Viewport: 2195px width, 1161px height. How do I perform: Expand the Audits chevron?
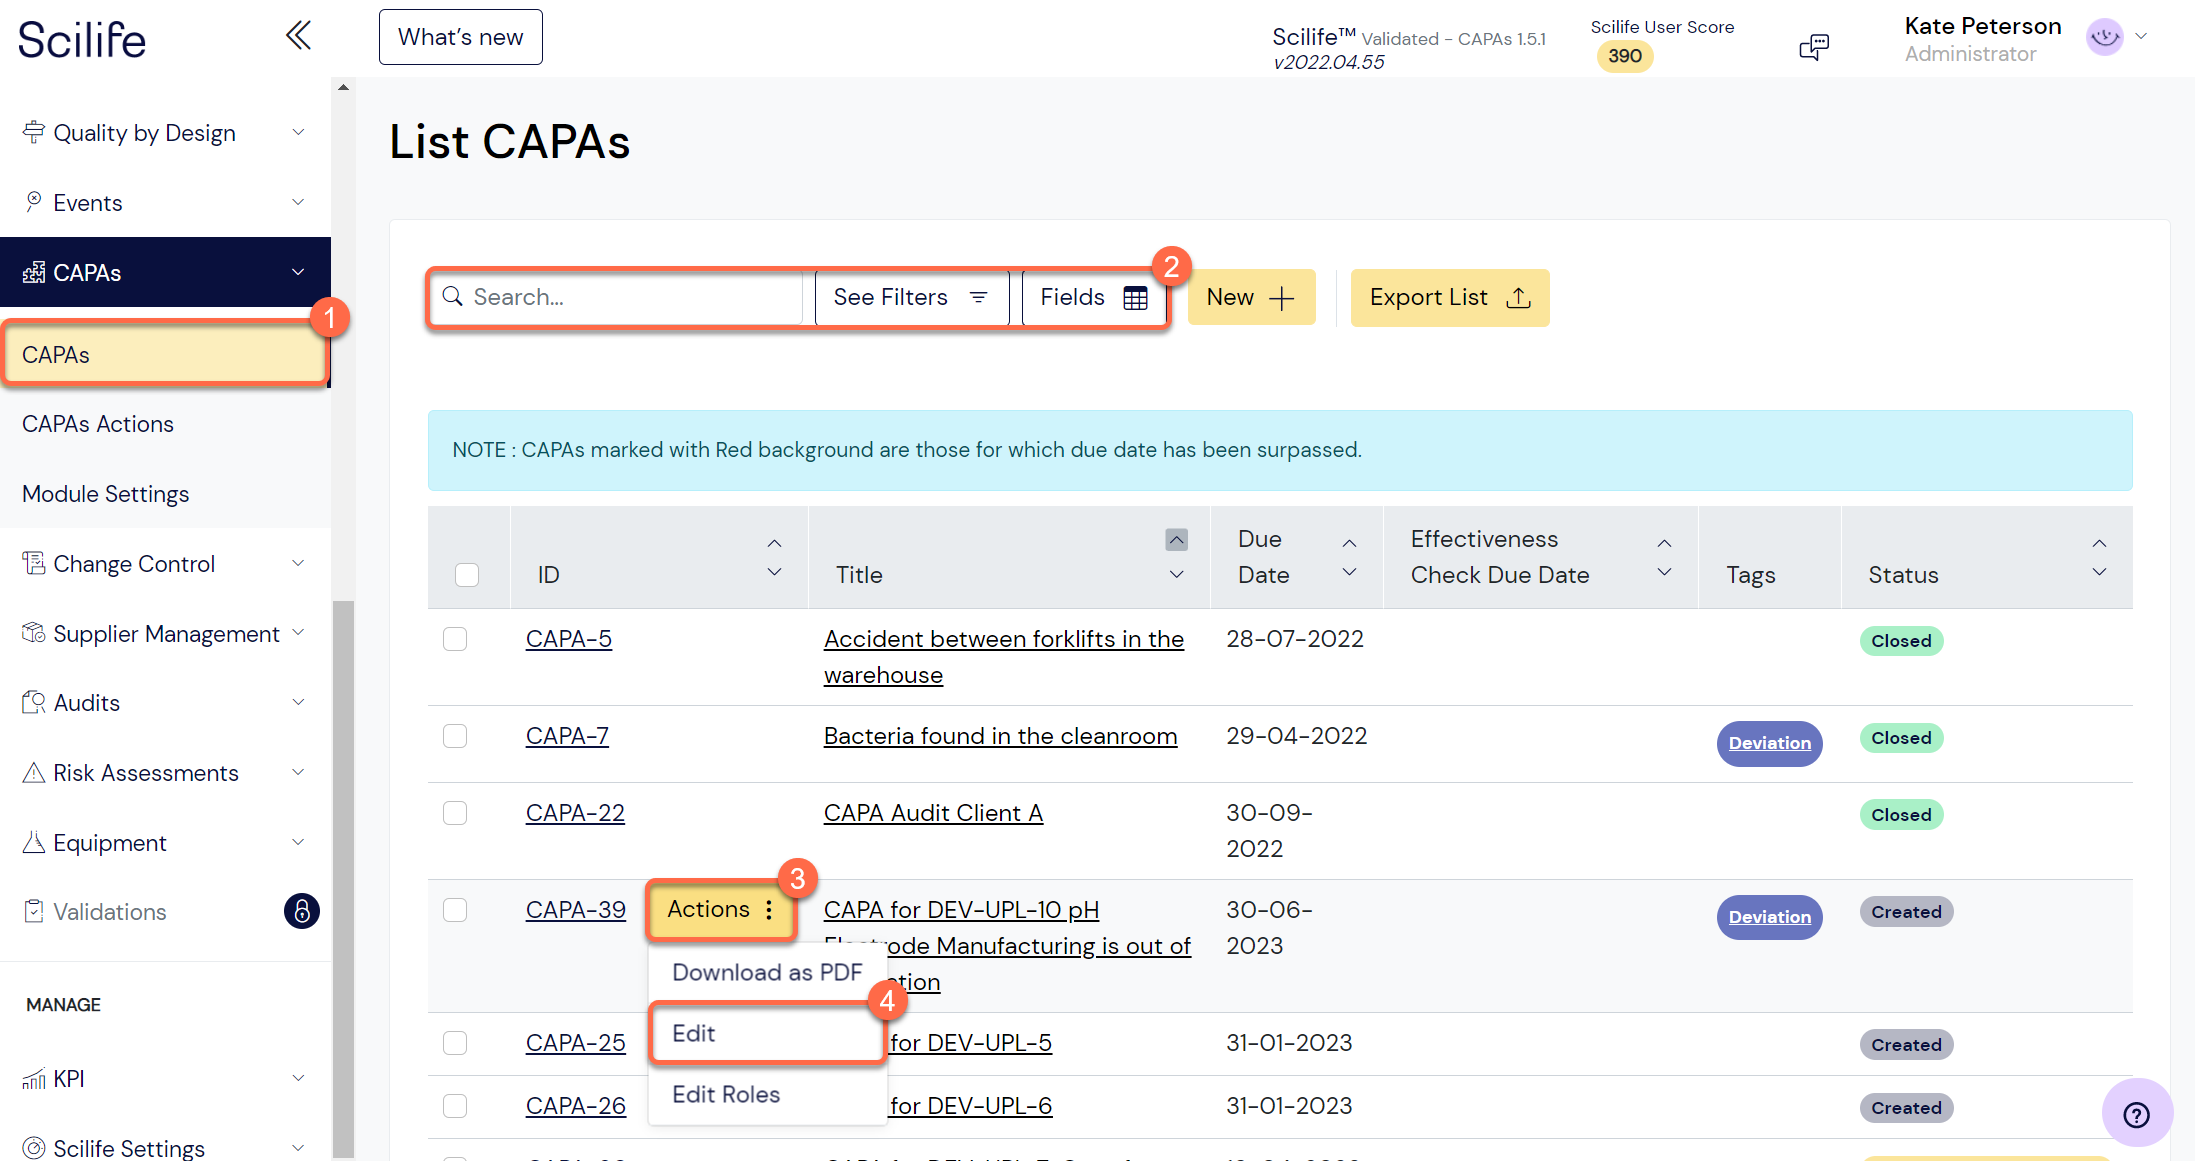tap(298, 702)
